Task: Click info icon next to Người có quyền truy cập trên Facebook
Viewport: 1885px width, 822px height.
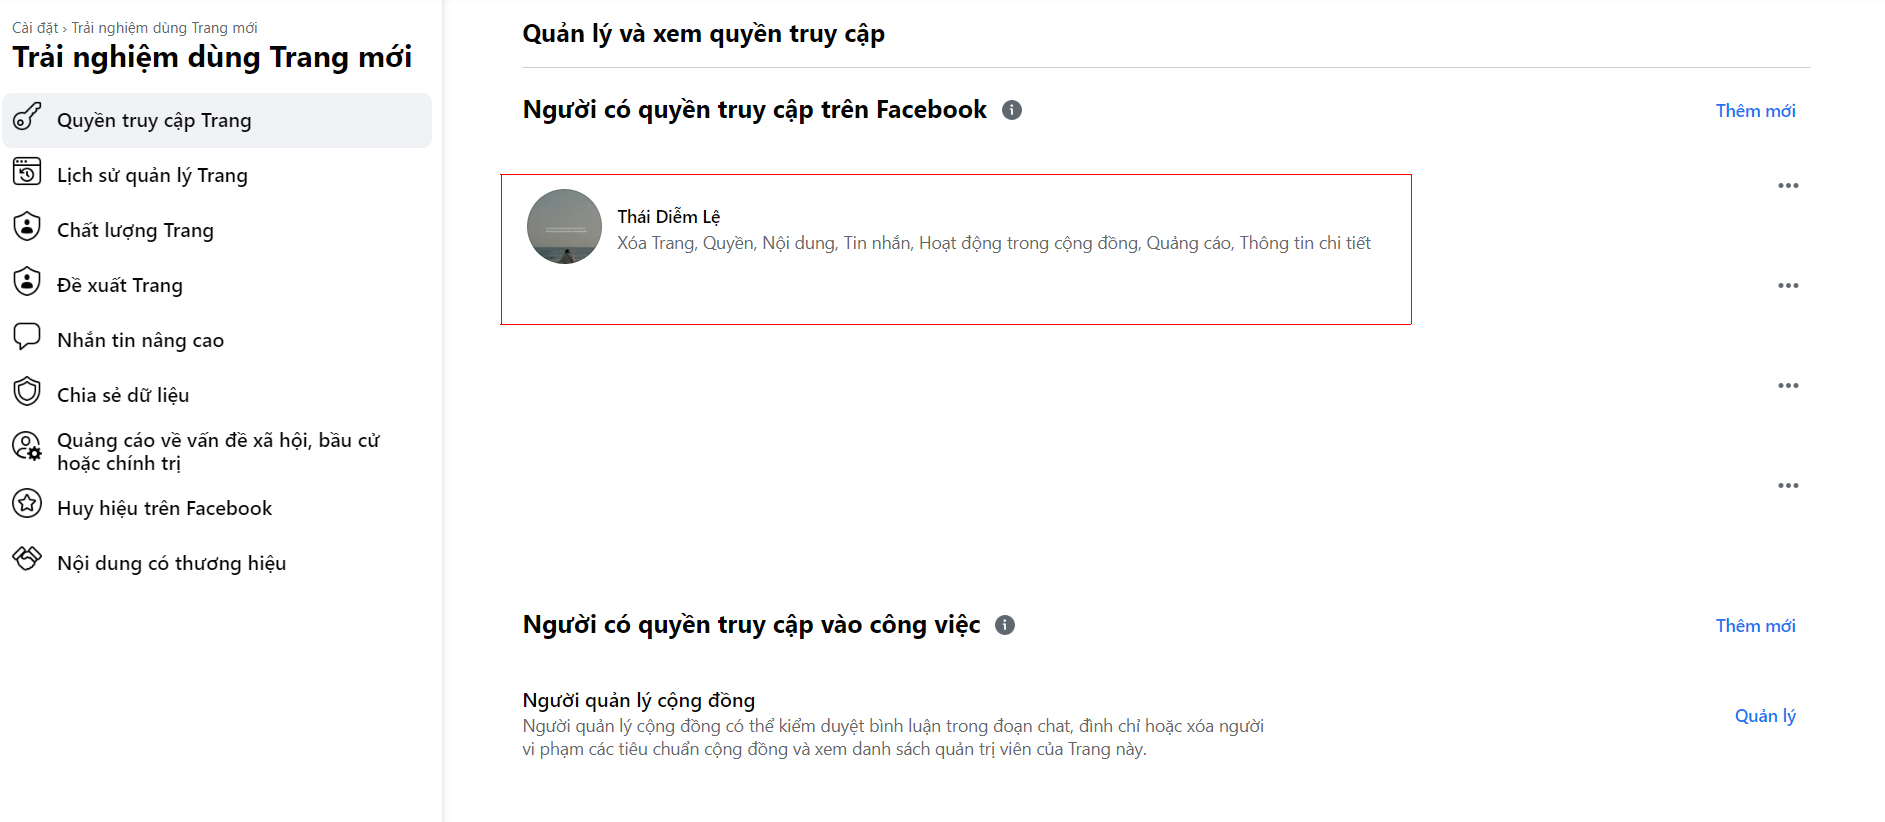Action: (x=1012, y=110)
